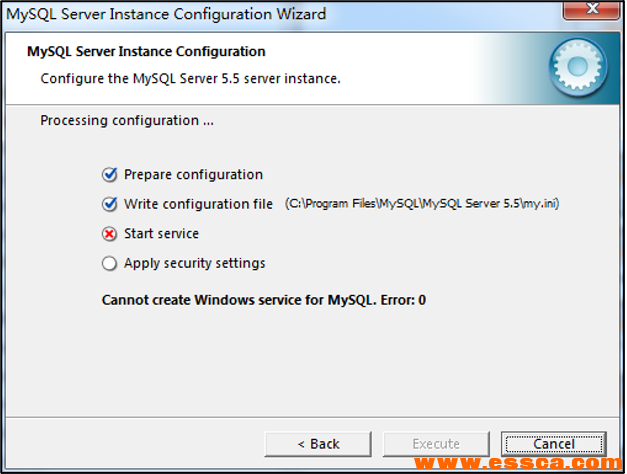Image resolution: width=627 pixels, height=474 pixels.
Task: Click the Cannot create Windows service error message
Action: [x=264, y=300]
